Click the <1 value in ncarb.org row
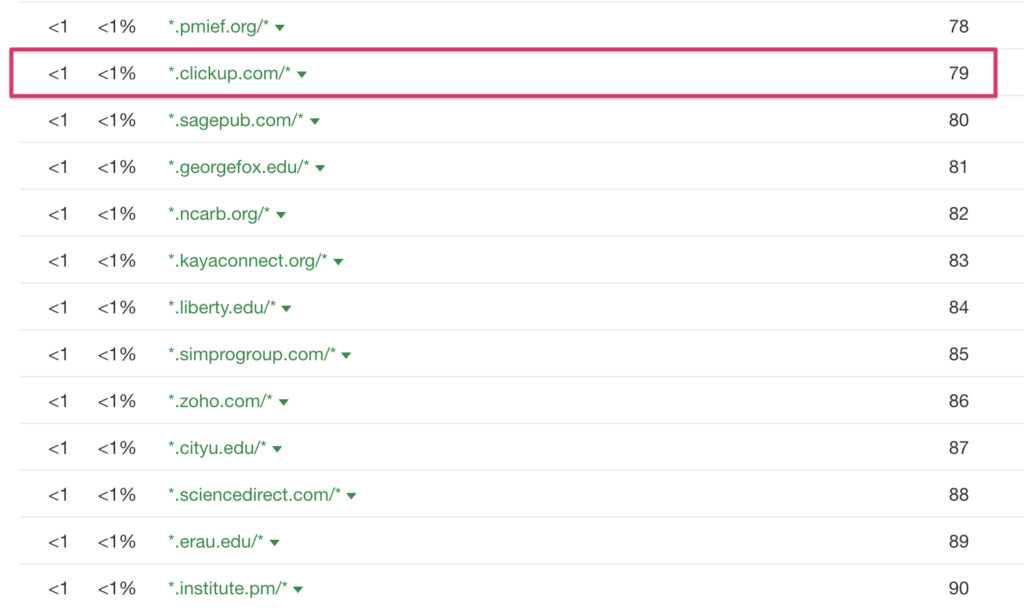 click(58, 214)
